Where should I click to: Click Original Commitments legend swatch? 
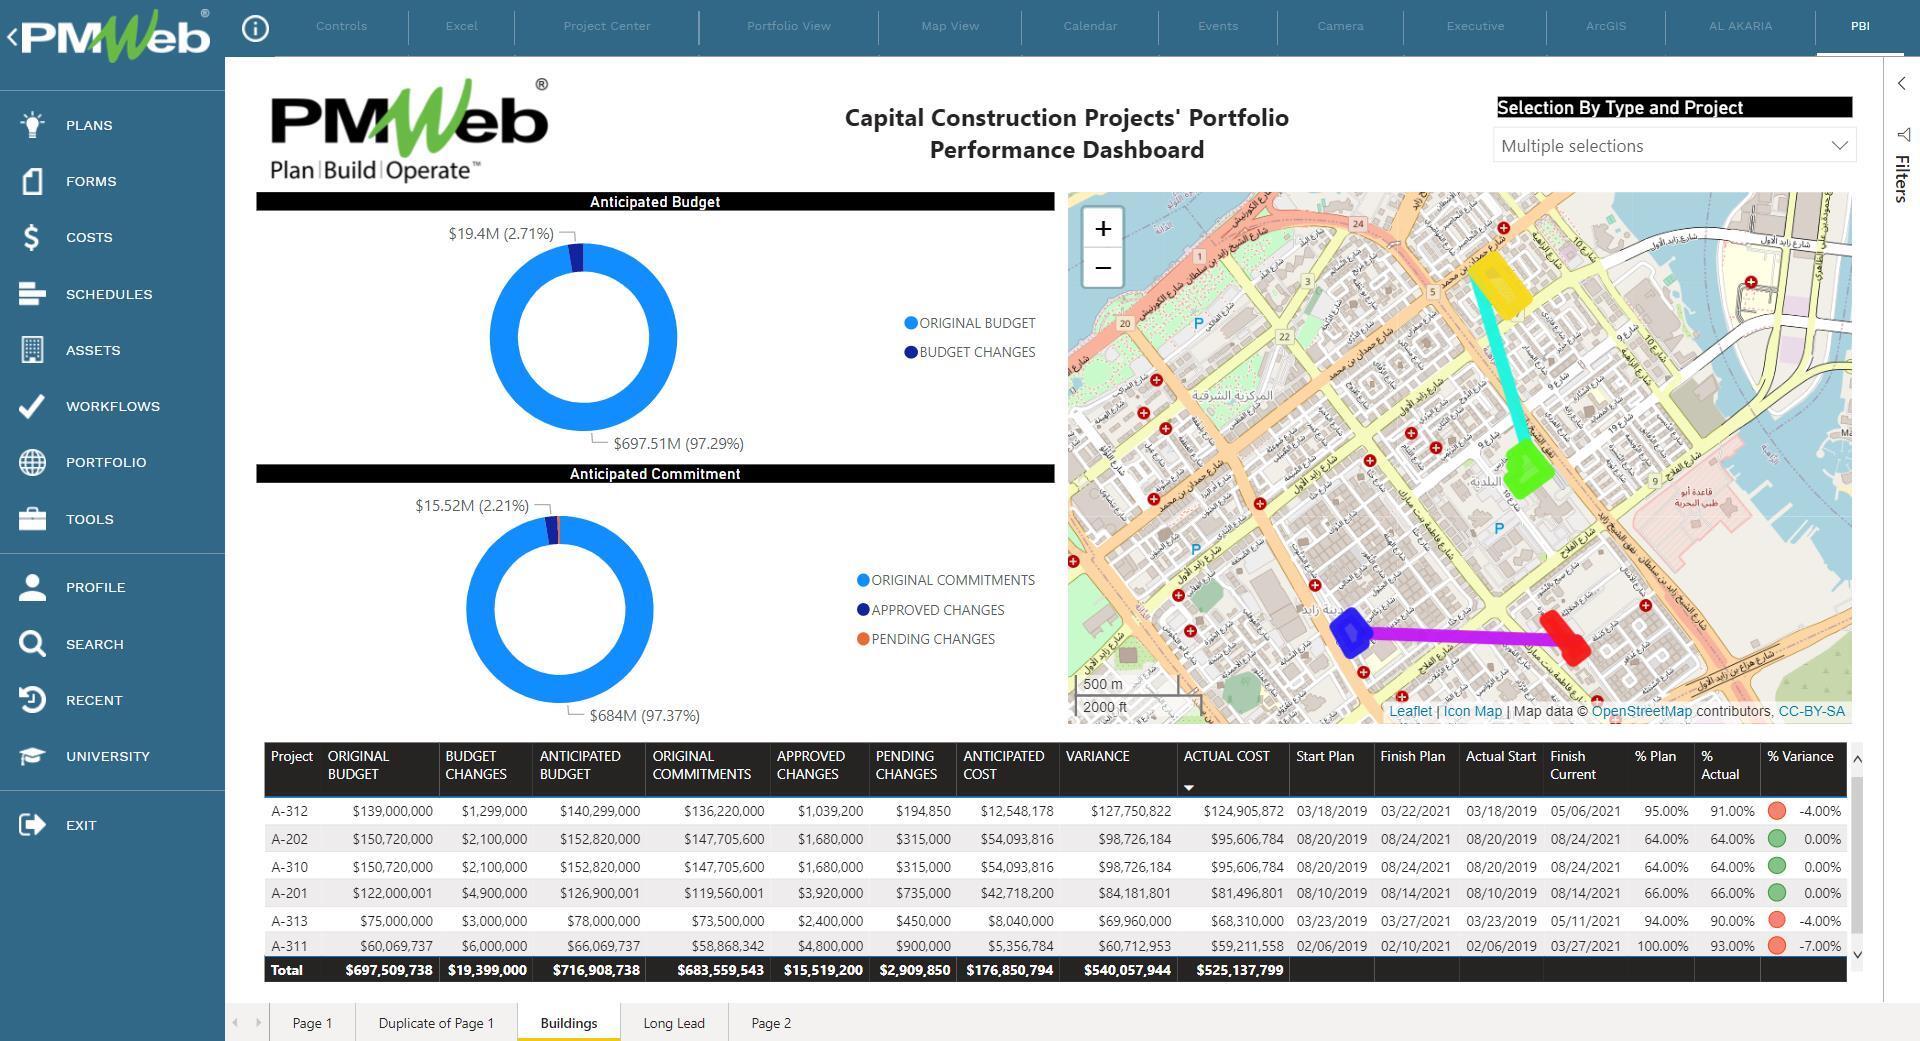[x=863, y=580]
